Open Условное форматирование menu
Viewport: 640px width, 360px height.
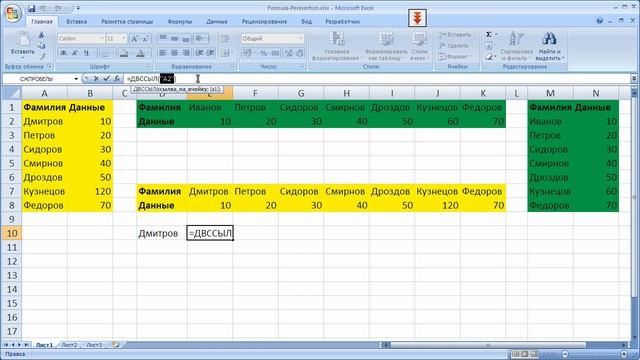[x=337, y=46]
